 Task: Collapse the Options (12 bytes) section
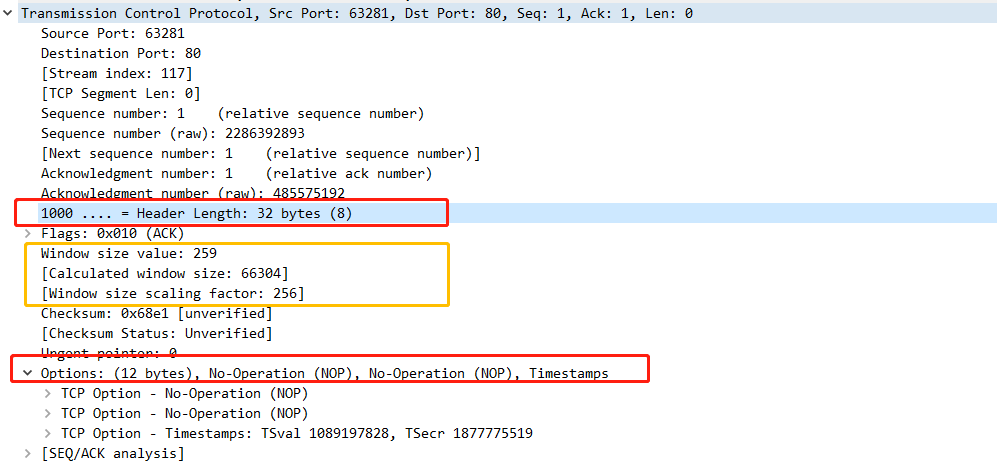(27, 373)
